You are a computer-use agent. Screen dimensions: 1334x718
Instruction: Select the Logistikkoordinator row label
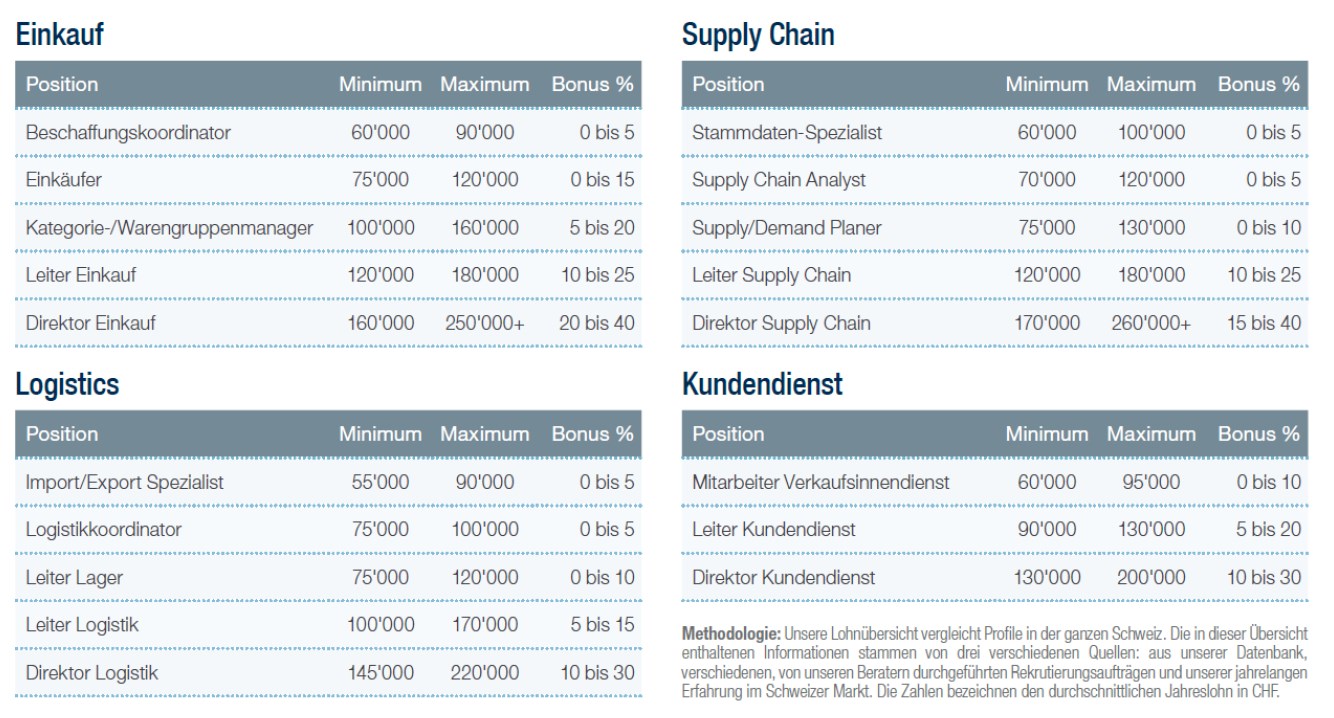pos(103,529)
